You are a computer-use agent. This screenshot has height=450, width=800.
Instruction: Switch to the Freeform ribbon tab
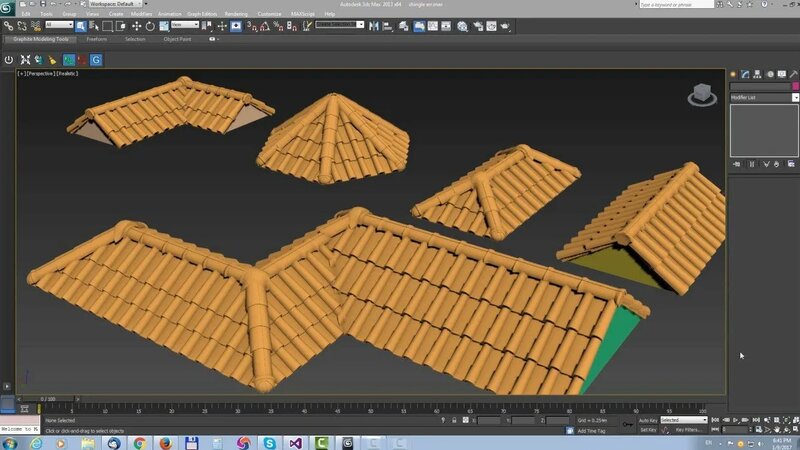click(x=96, y=39)
